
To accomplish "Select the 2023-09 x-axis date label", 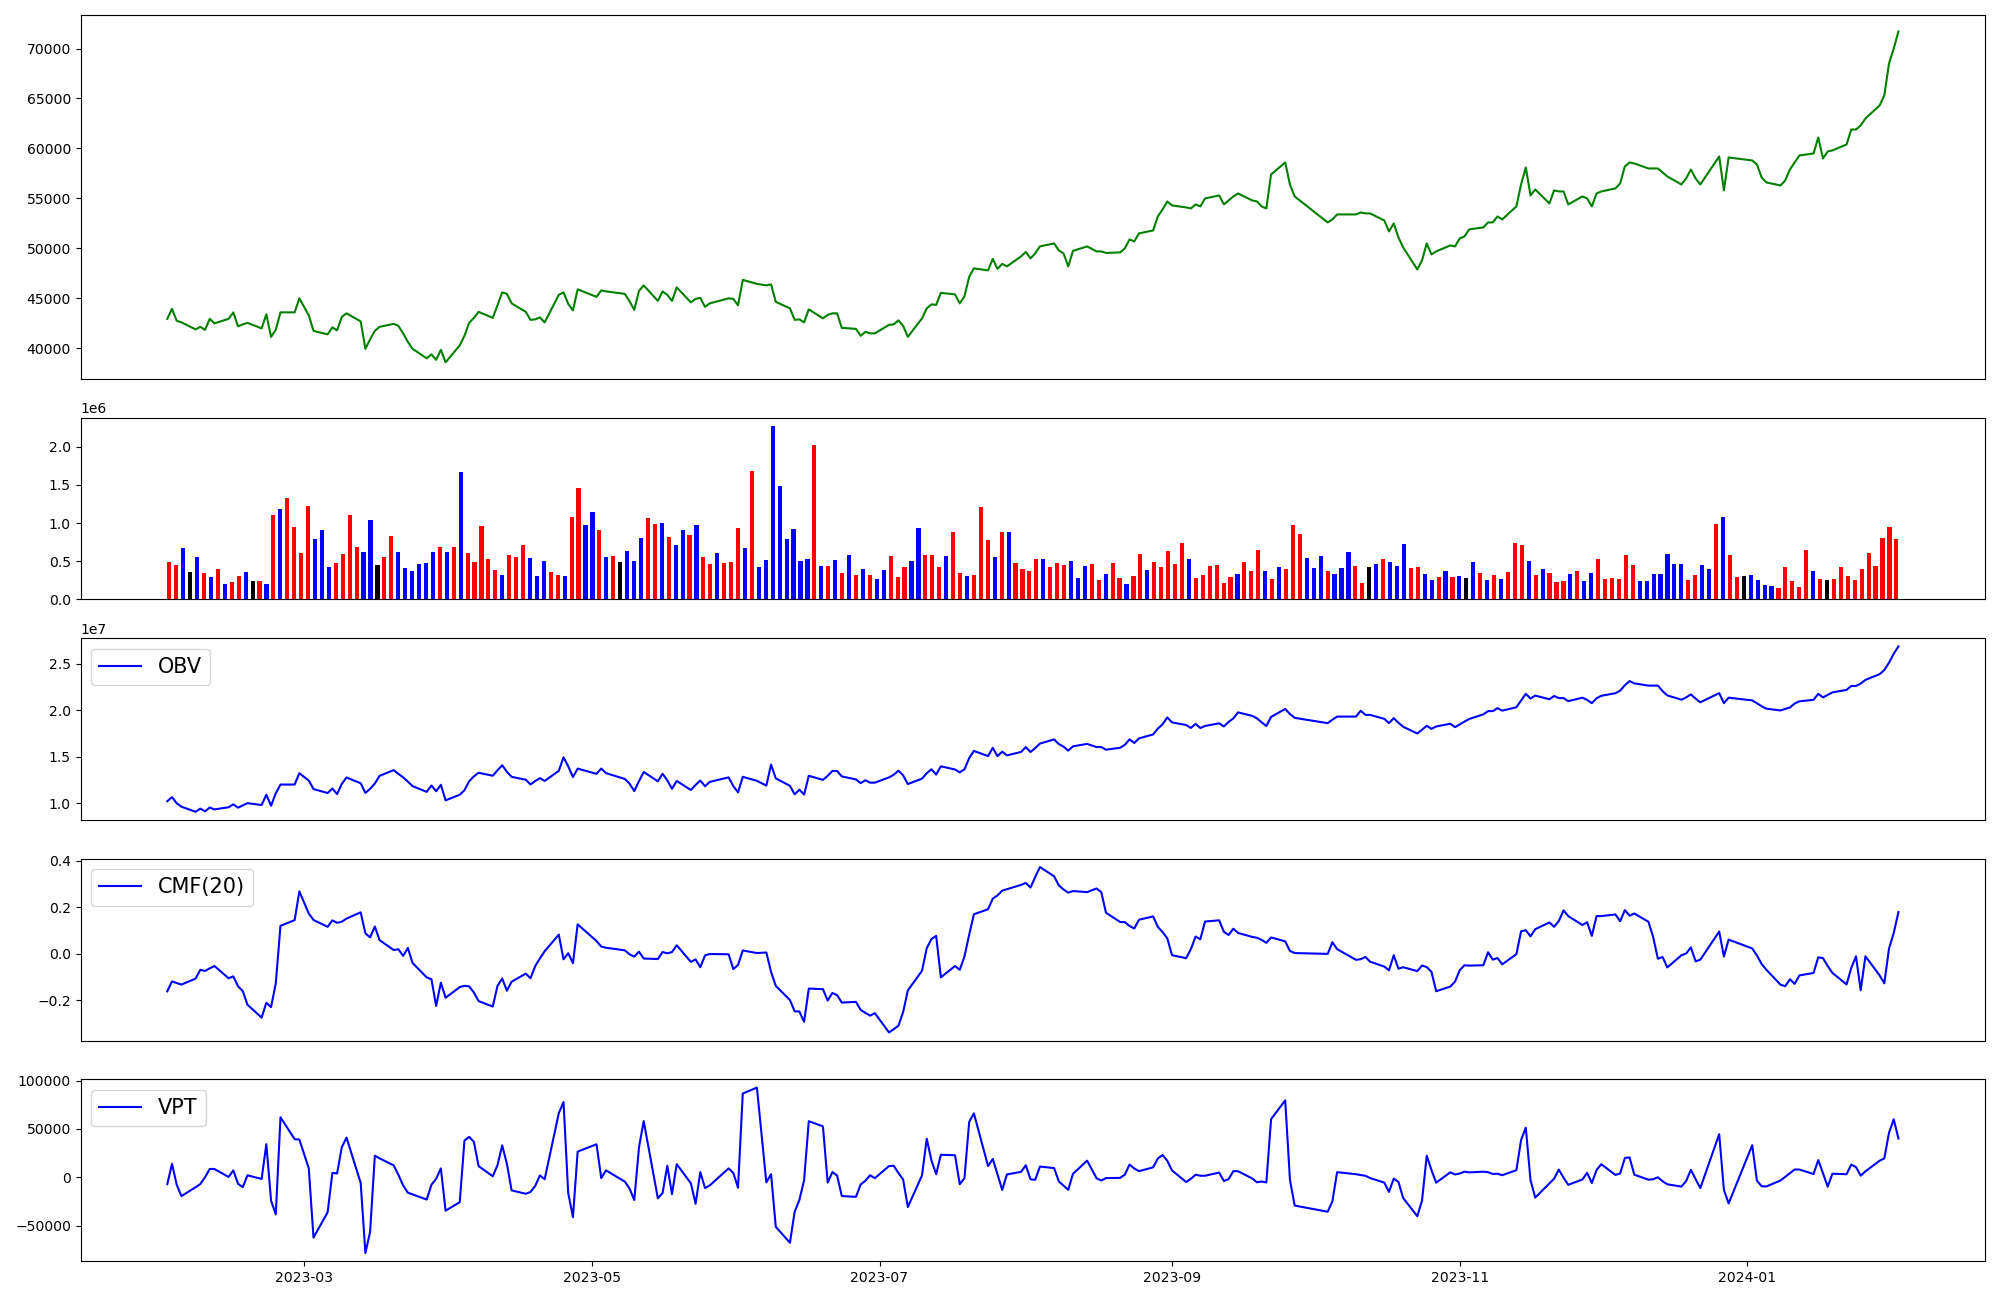I will pos(1171,1277).
